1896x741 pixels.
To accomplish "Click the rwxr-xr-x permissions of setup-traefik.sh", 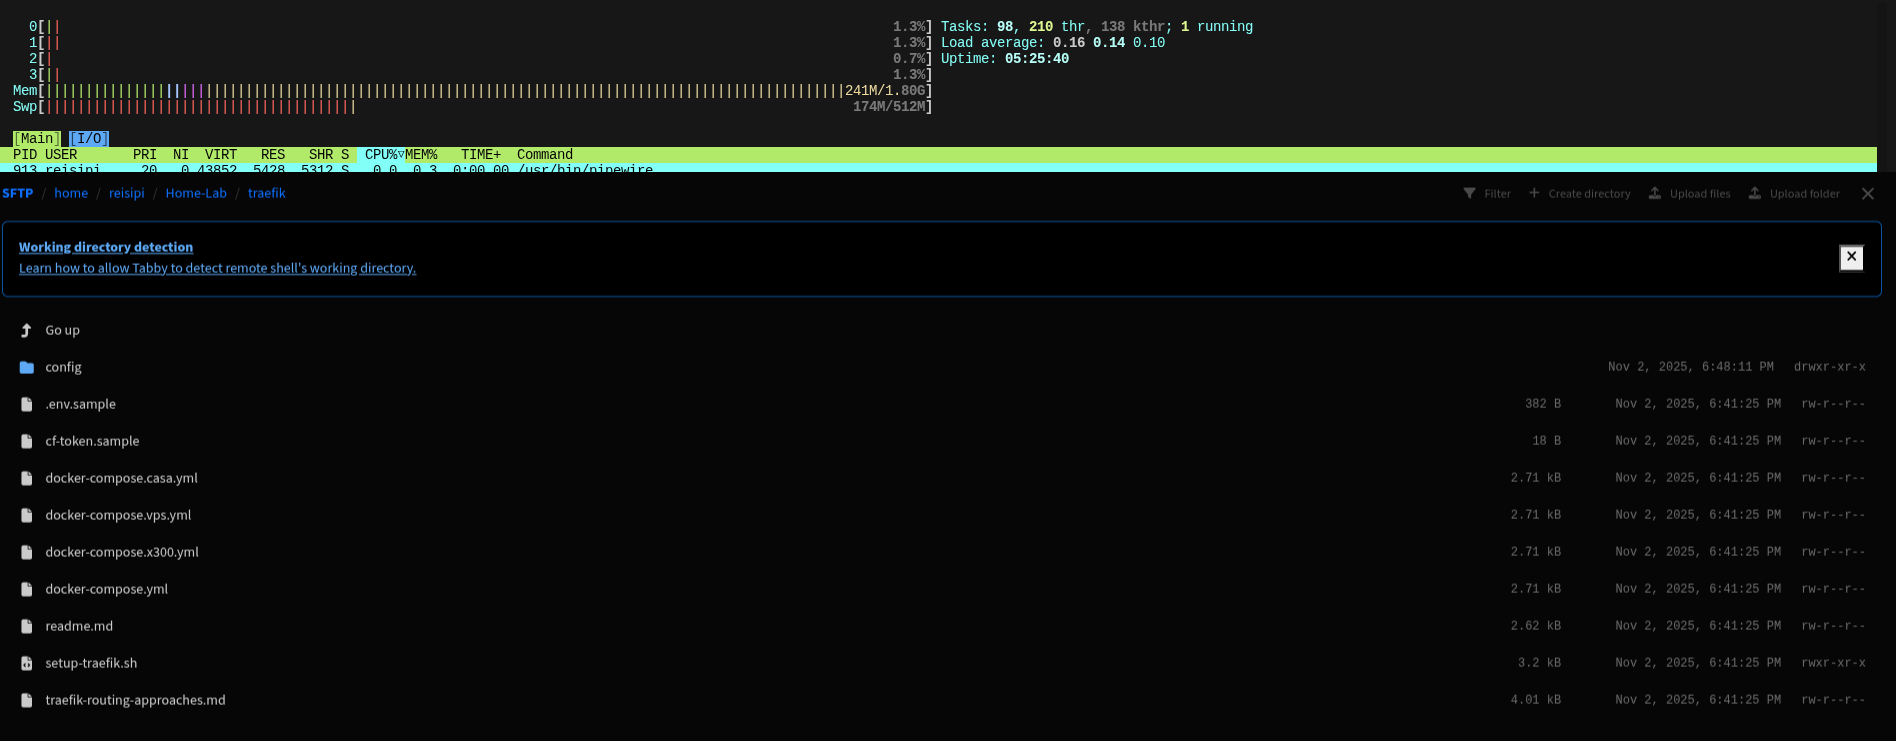I will (1833, 663).
